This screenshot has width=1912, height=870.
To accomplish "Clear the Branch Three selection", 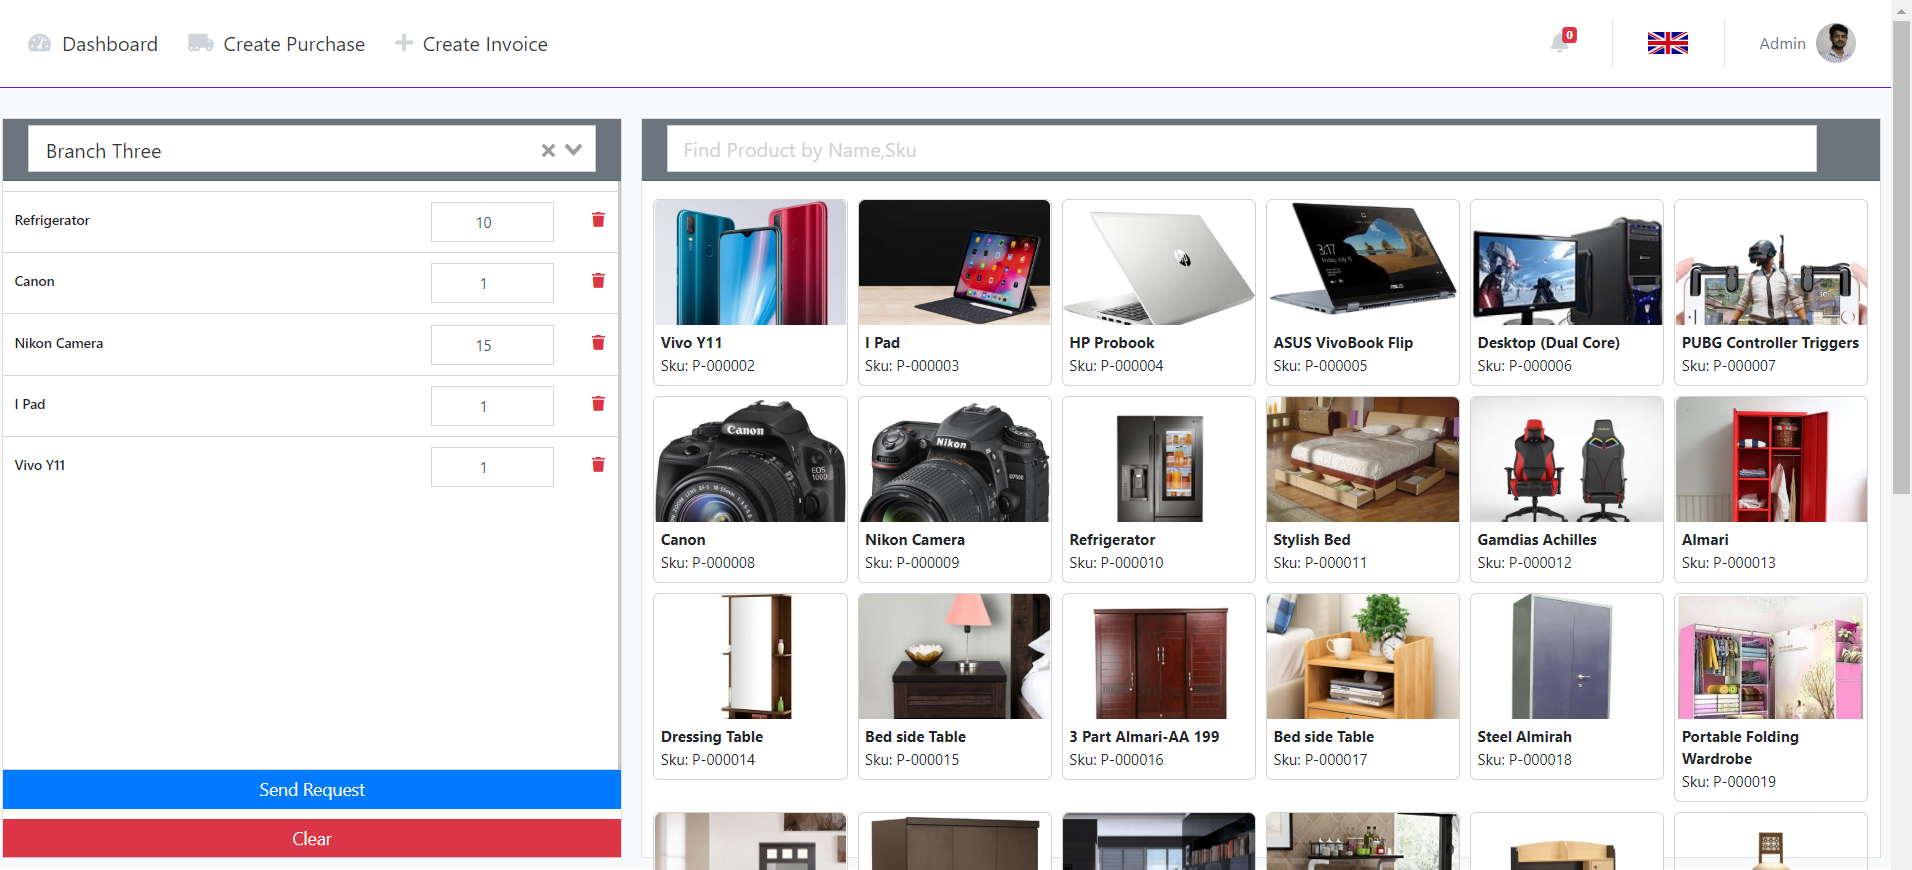I will [x=548, y=150].
